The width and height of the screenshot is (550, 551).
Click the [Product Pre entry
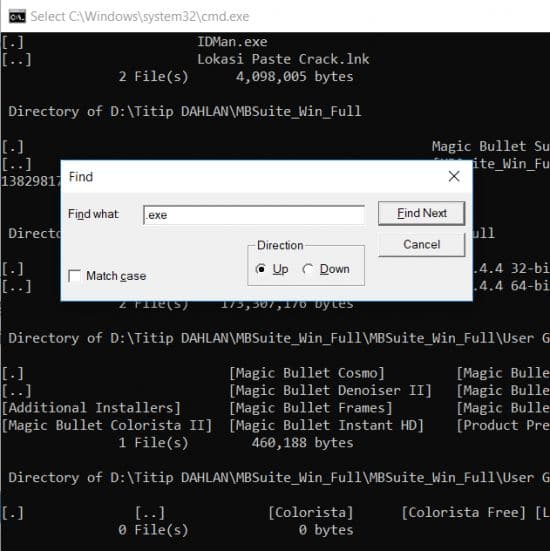503,426
